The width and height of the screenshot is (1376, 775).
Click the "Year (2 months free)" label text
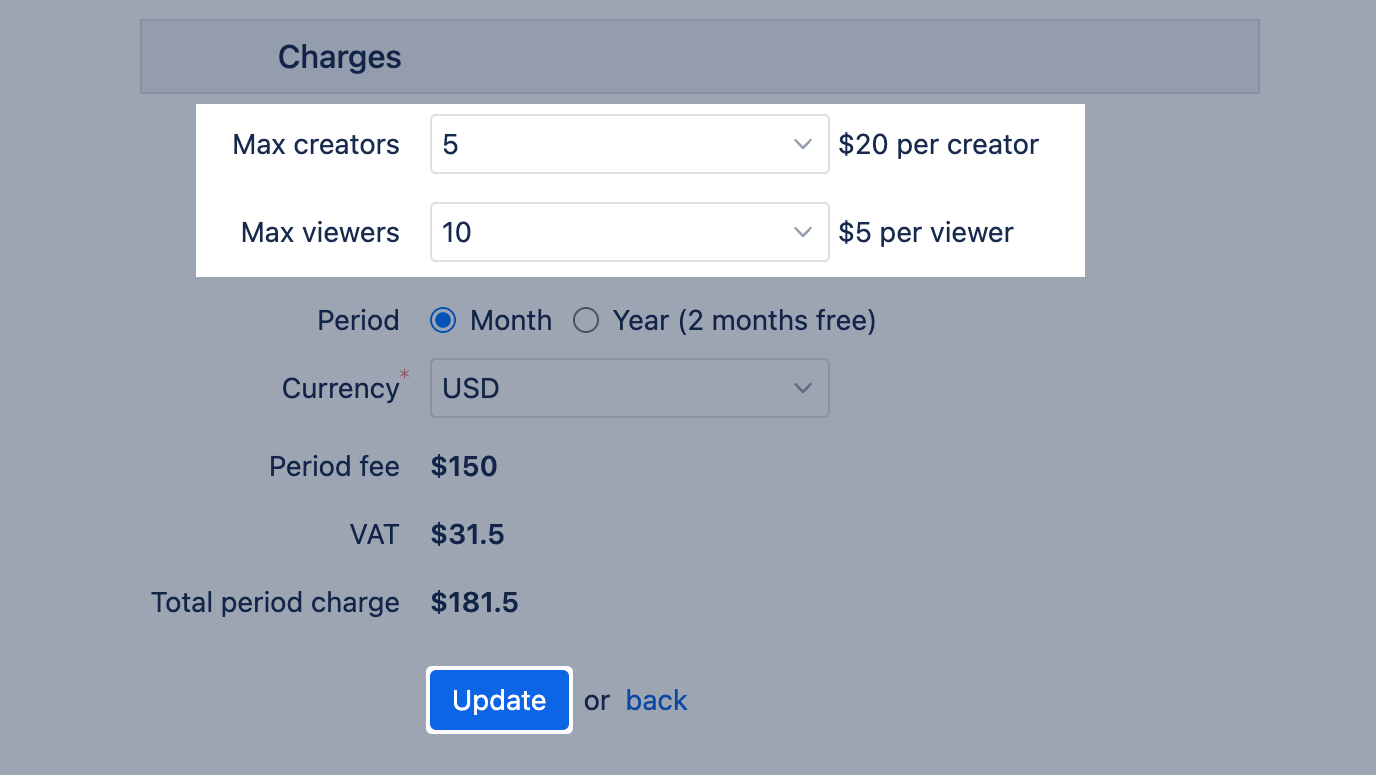point(744,320)
